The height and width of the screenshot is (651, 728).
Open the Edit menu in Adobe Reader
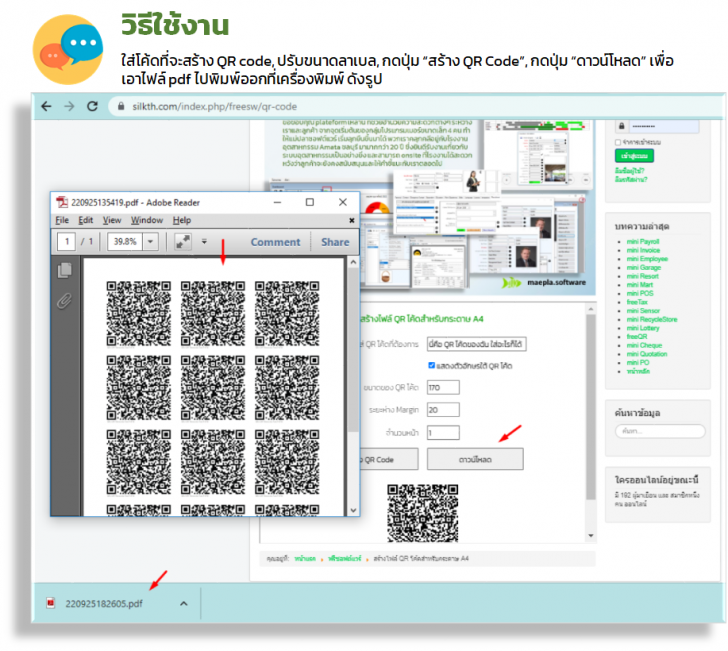pos(85,220)
